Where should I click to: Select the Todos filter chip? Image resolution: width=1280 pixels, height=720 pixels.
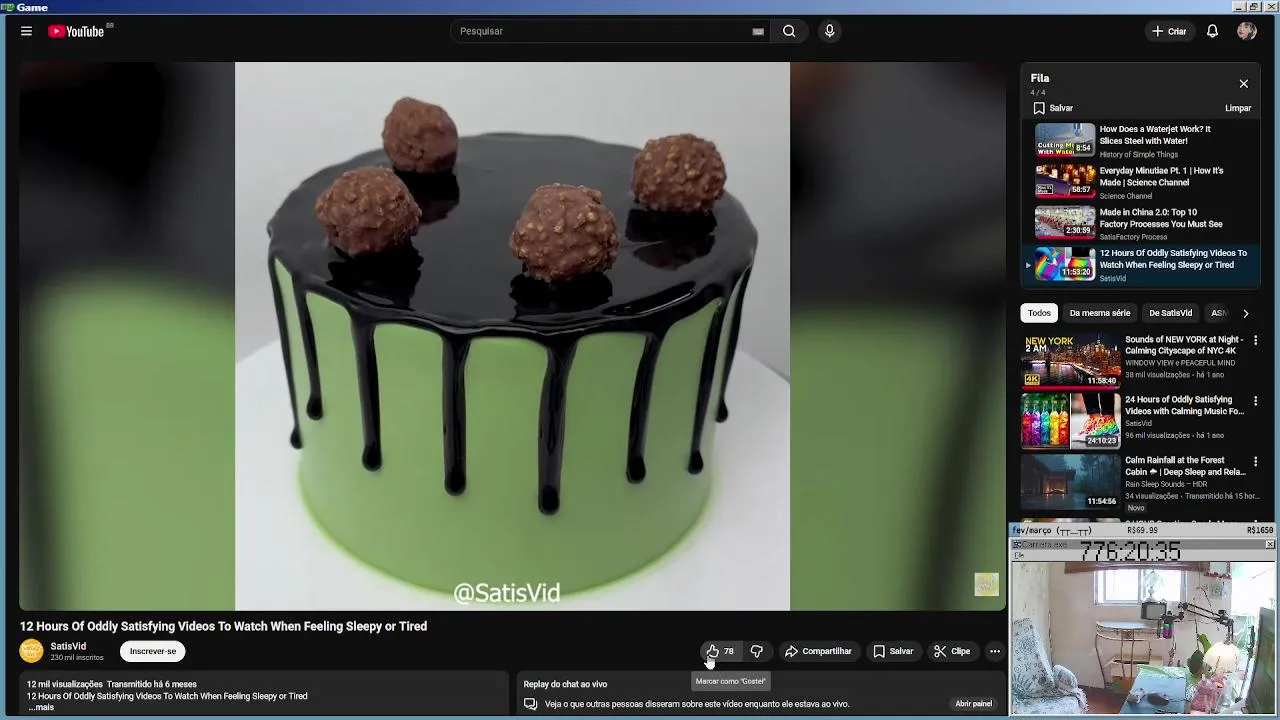pyautogui.click(x=1039, y=313)
